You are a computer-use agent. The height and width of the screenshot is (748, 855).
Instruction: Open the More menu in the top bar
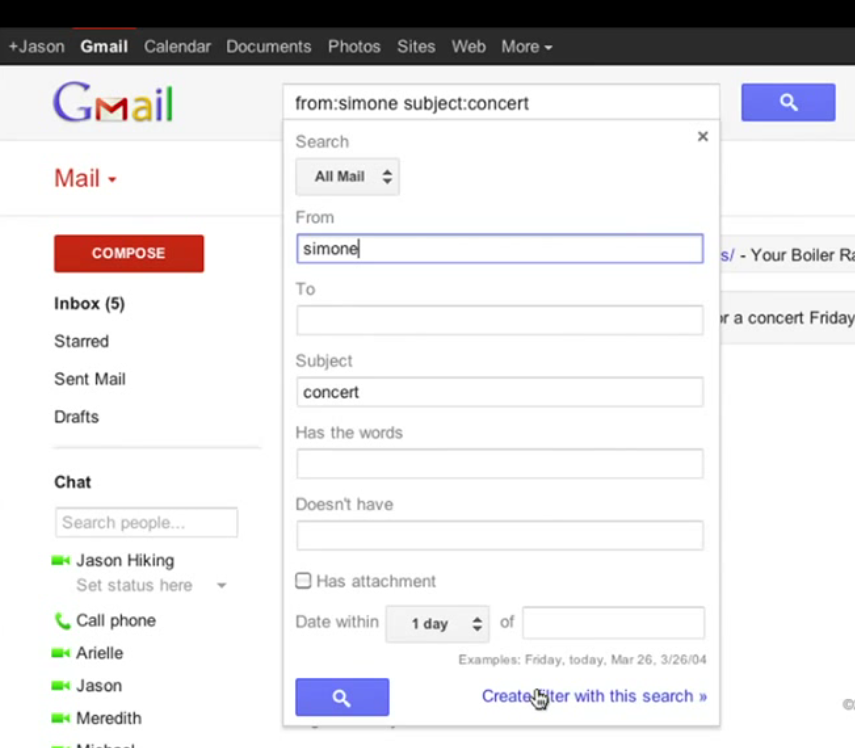tap(527, 47)
